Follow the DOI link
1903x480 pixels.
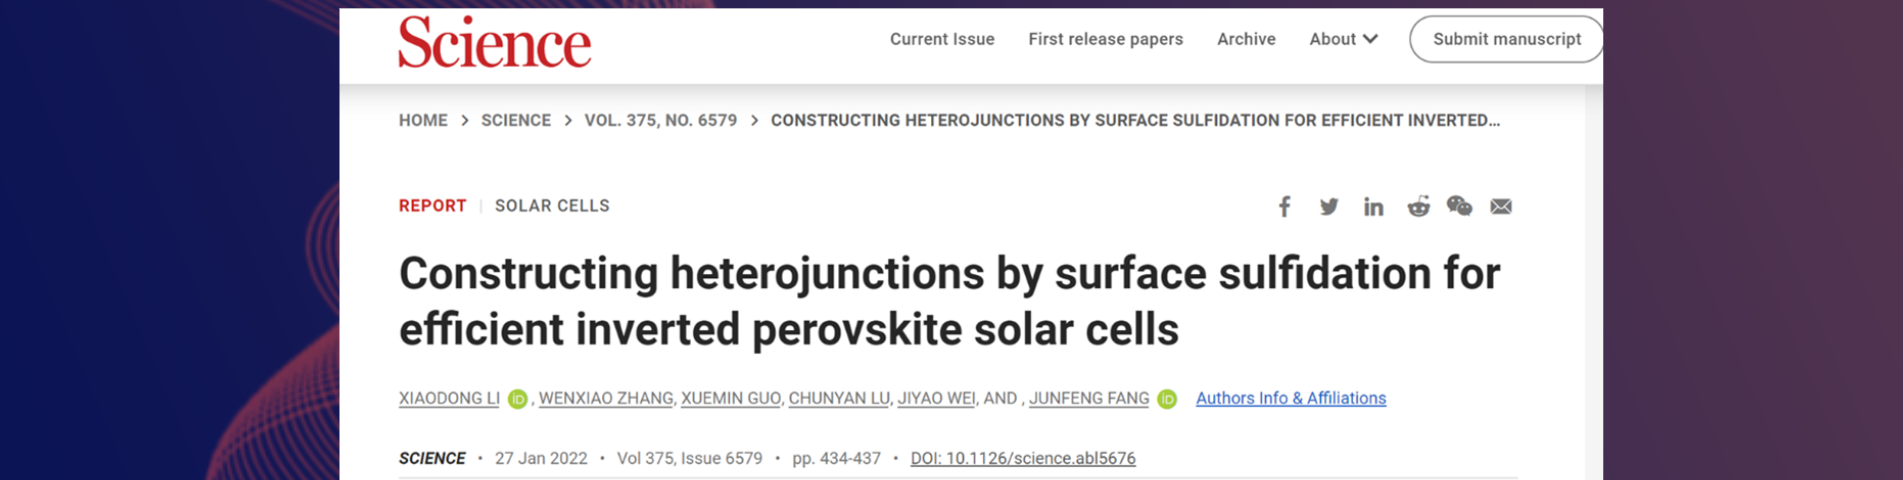pos(1022,458)
